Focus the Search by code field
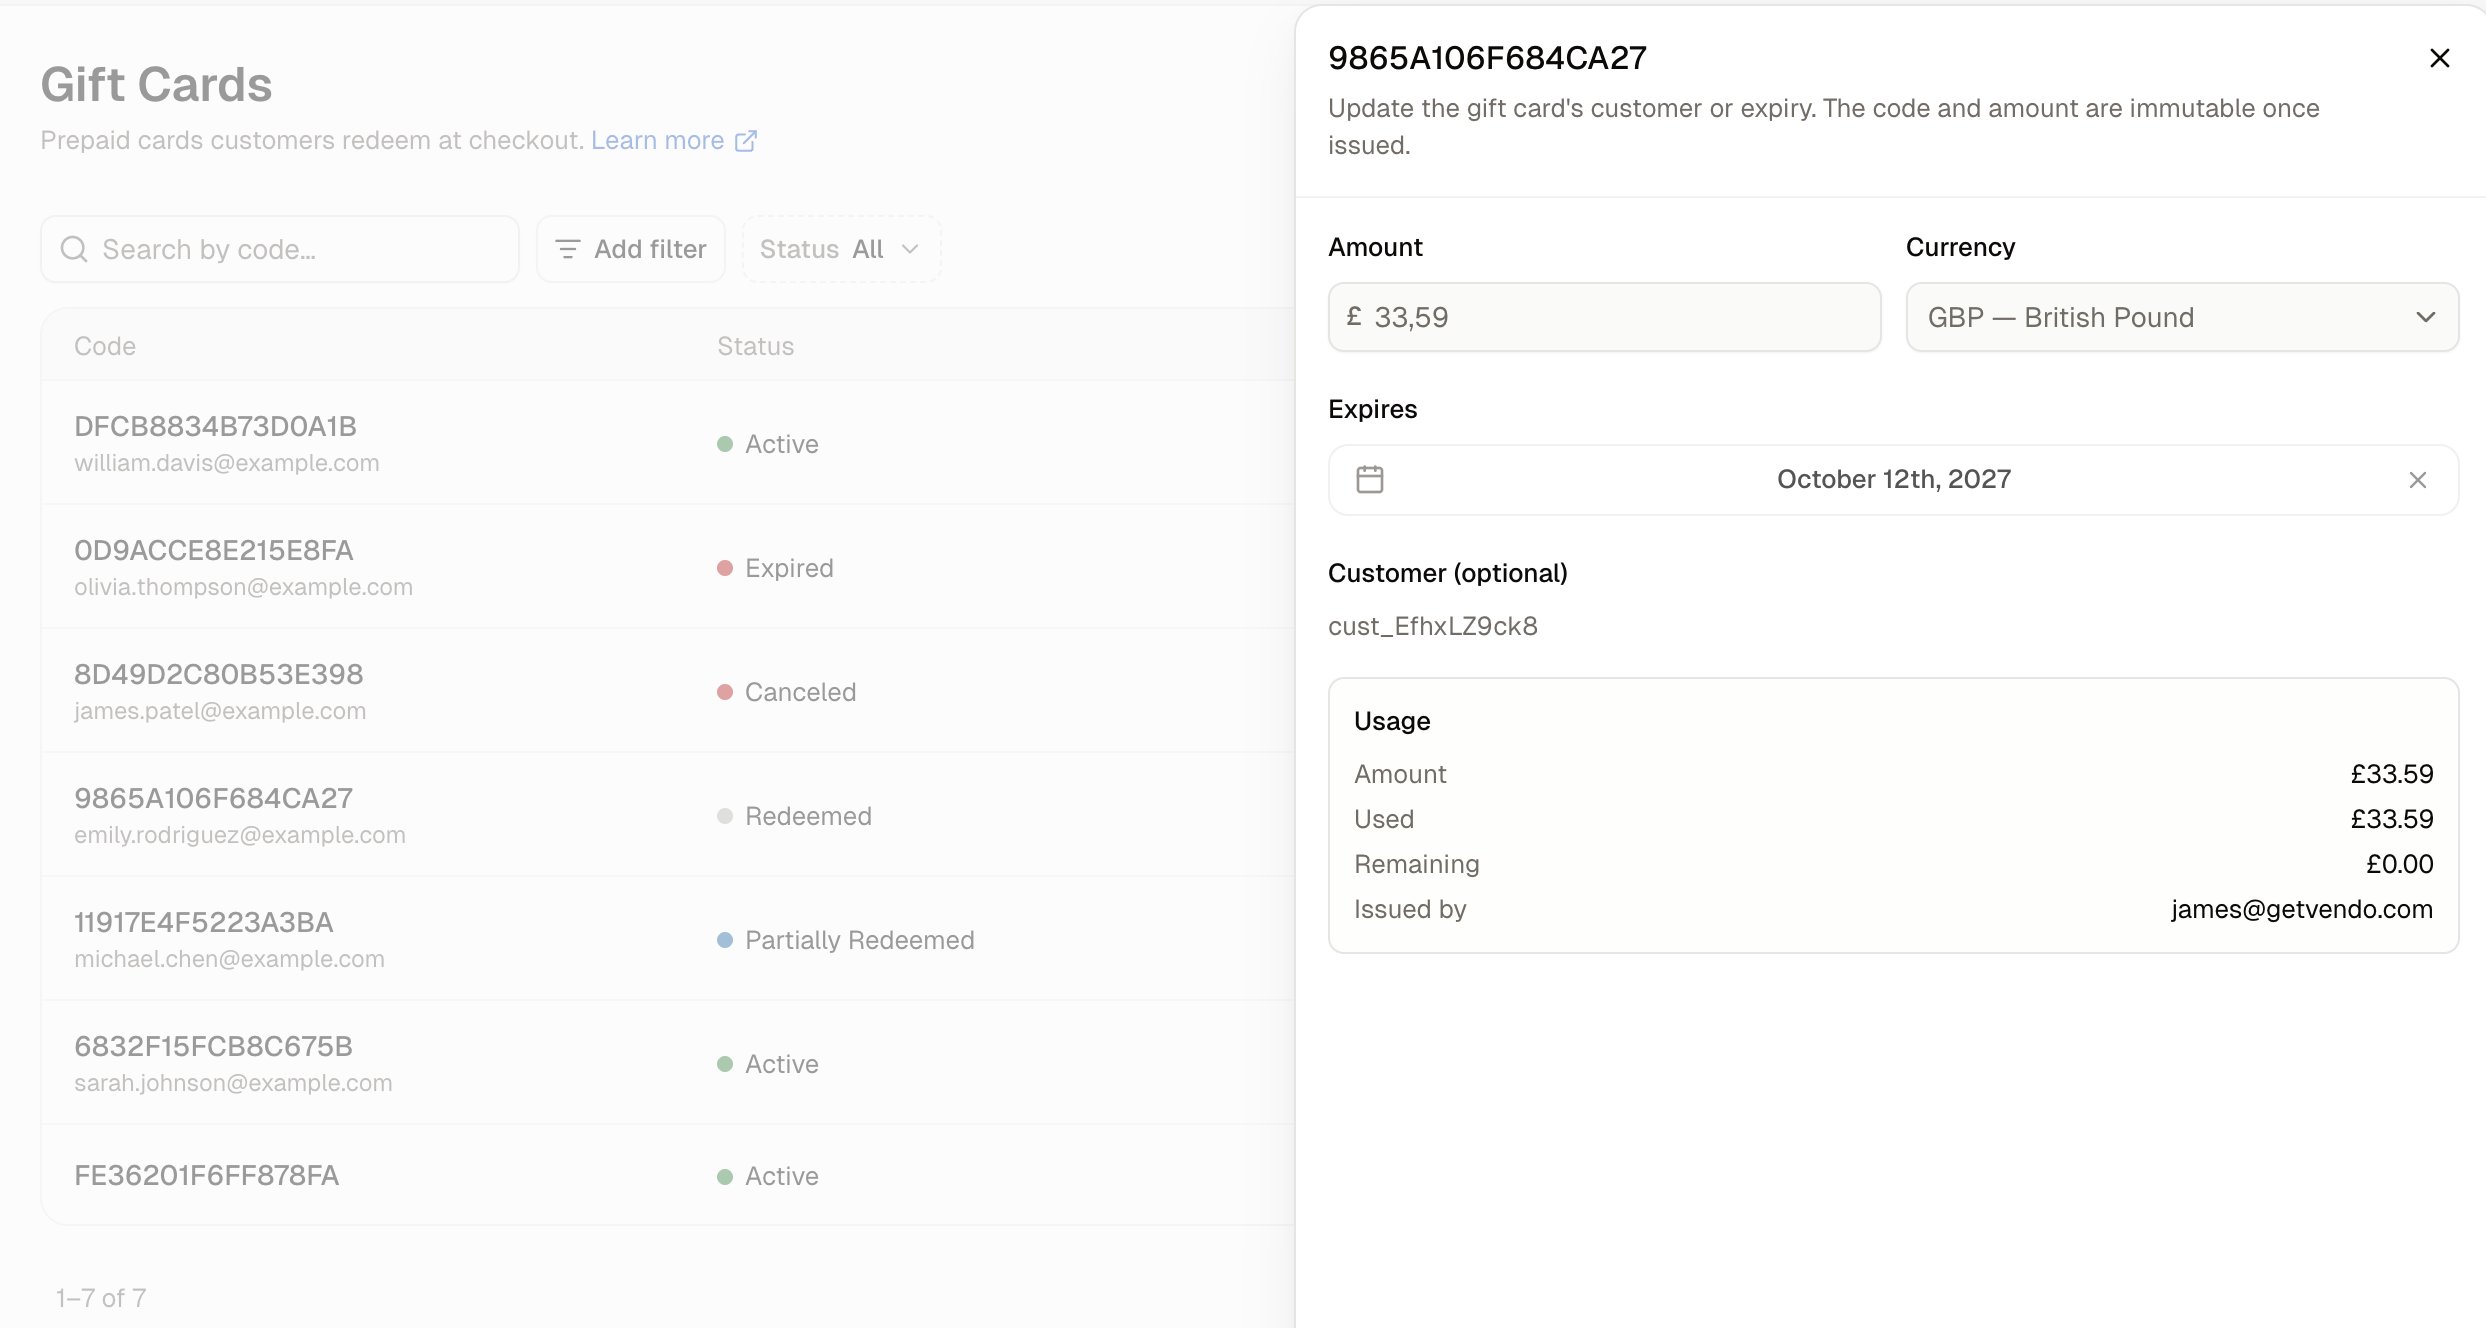 point(280,249)
